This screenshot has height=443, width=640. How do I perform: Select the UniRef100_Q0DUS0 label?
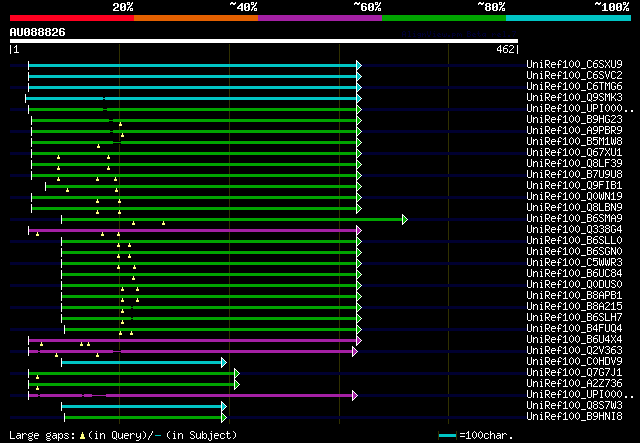click(x=574, y=285)
